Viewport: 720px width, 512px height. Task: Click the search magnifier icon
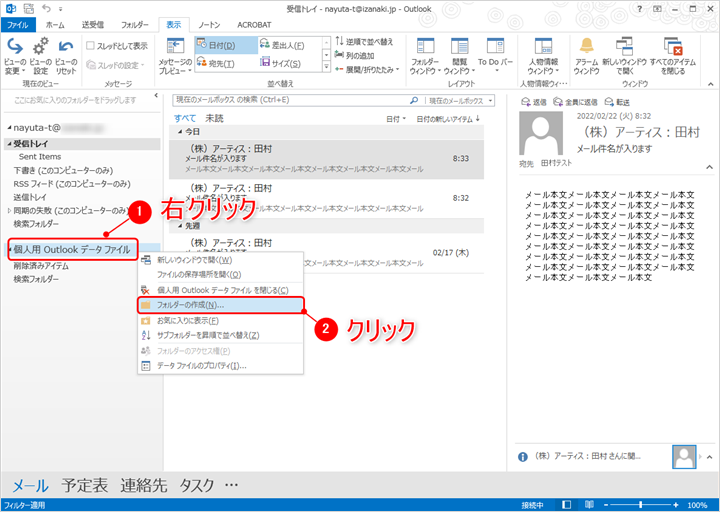click(x=414, y=100)
